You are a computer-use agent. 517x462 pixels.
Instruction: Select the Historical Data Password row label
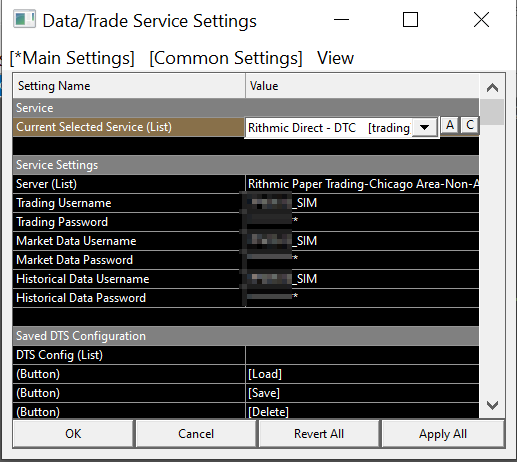129,298
